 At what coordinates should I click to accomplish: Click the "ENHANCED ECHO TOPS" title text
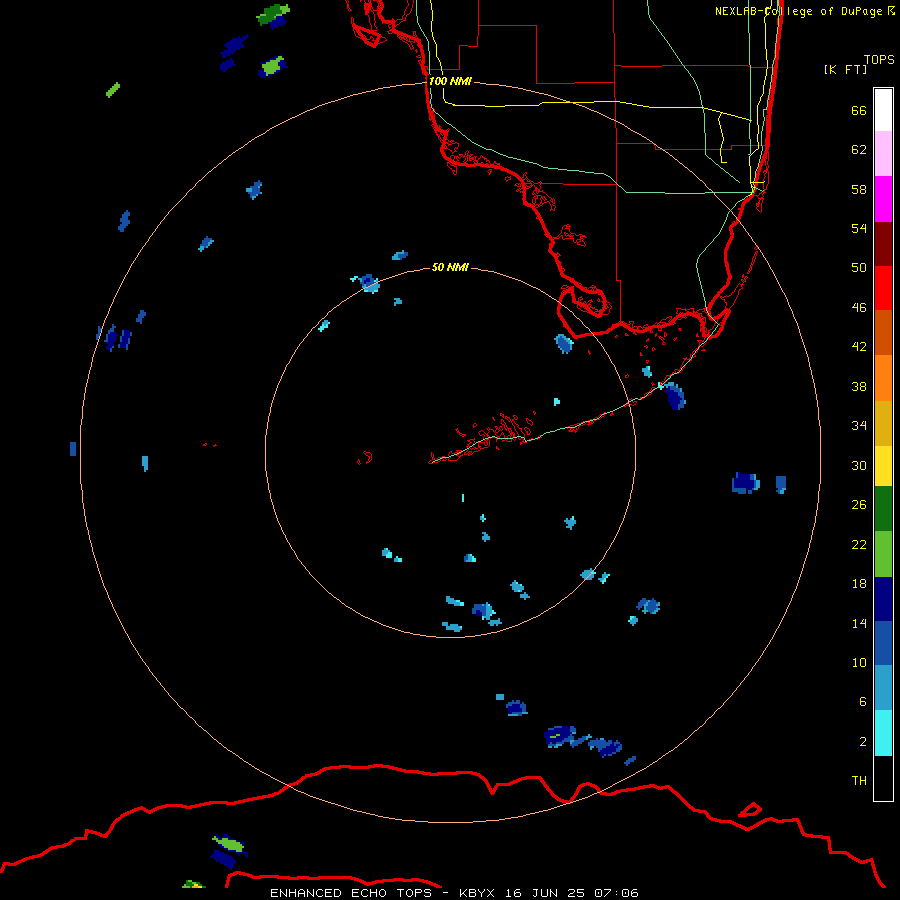(351, 893)
